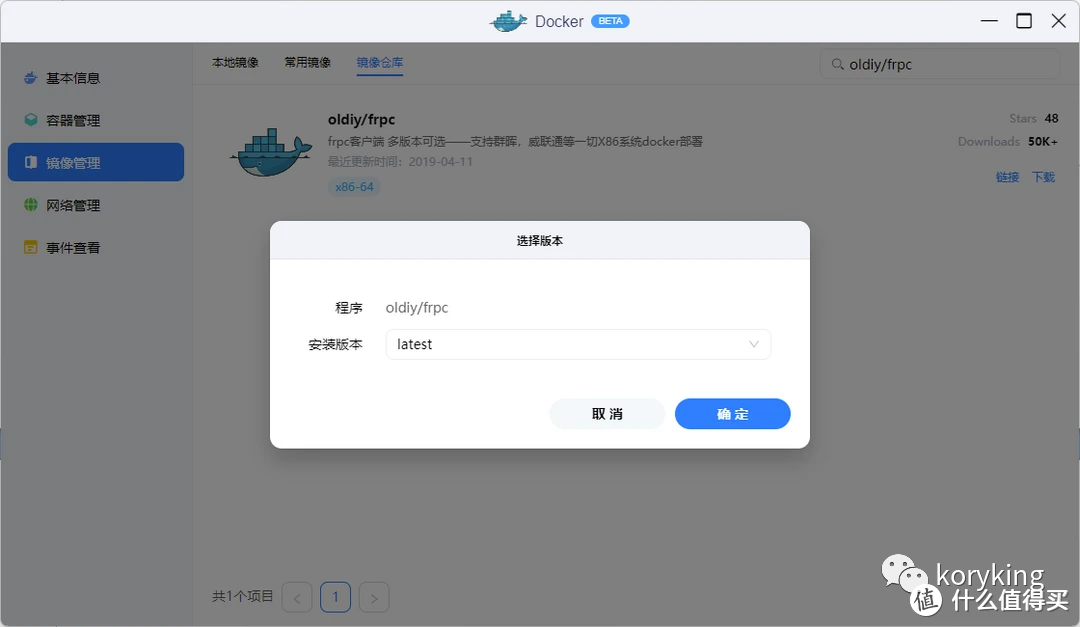The height and width of the screenshot is (627, 1080).
Task: Maximize the Docker window
Action: (1024, 21)
